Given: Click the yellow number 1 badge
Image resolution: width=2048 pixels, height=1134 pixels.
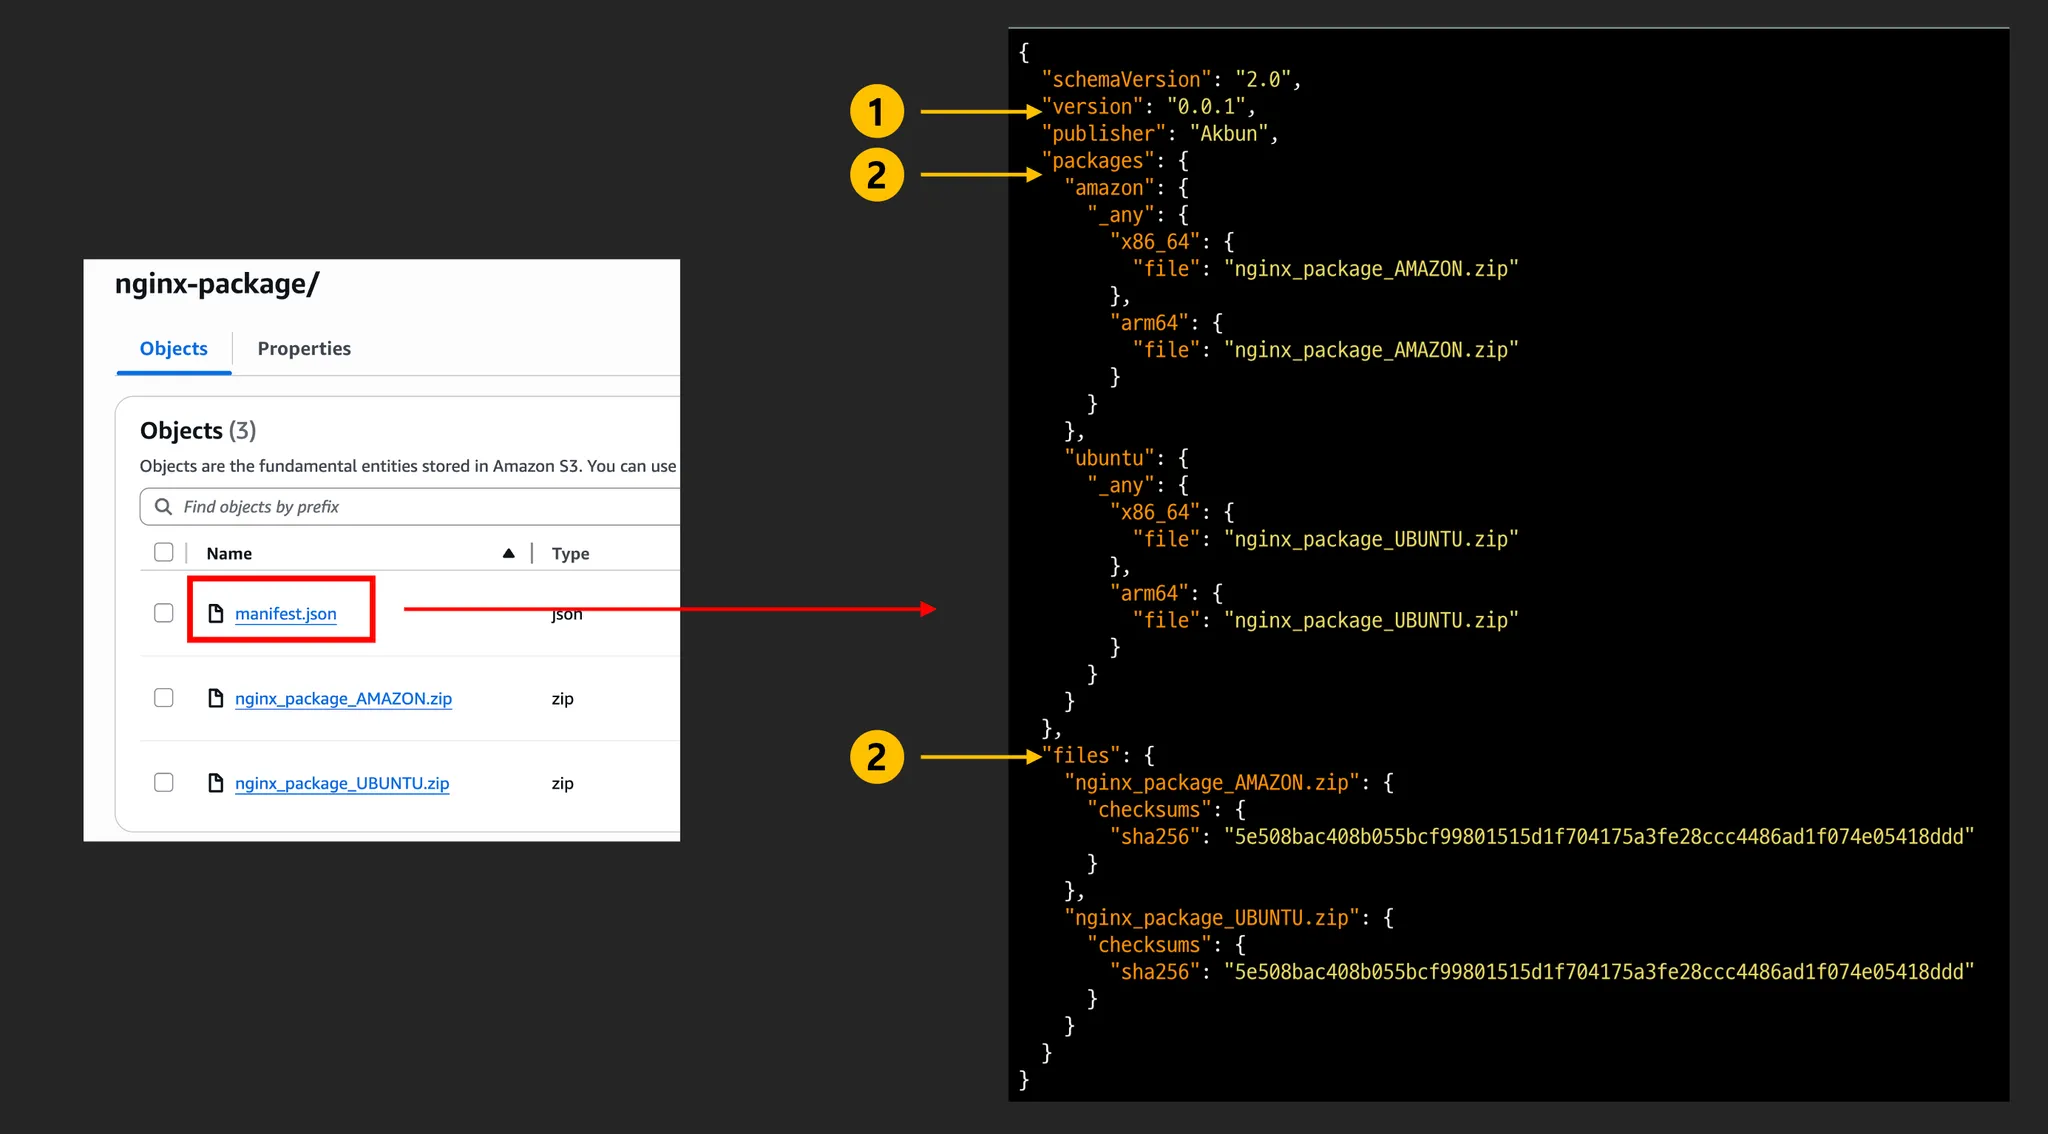Looking at the screenshot, I should click(877, 111).
